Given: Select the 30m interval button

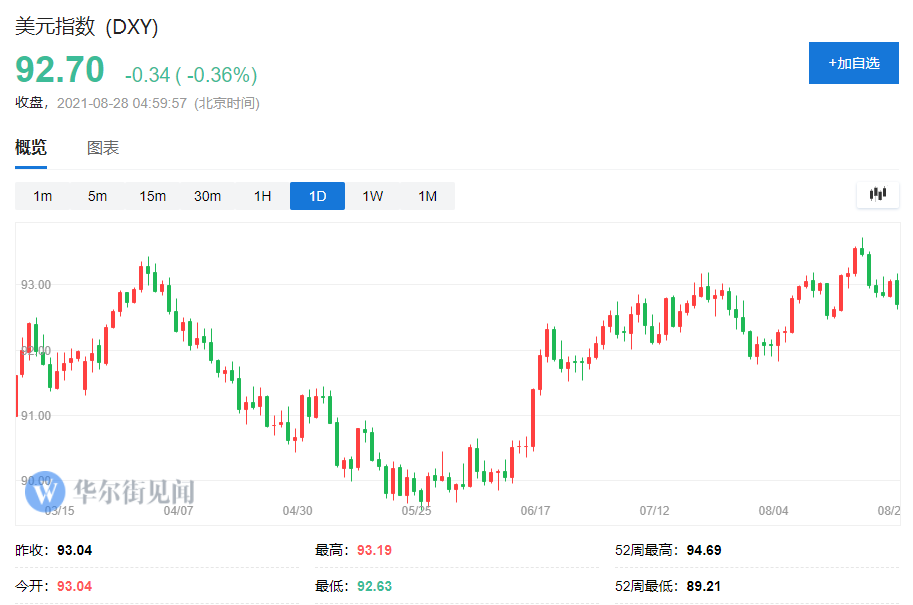Looking at the screenshot, I should click(x=207, y=196).
